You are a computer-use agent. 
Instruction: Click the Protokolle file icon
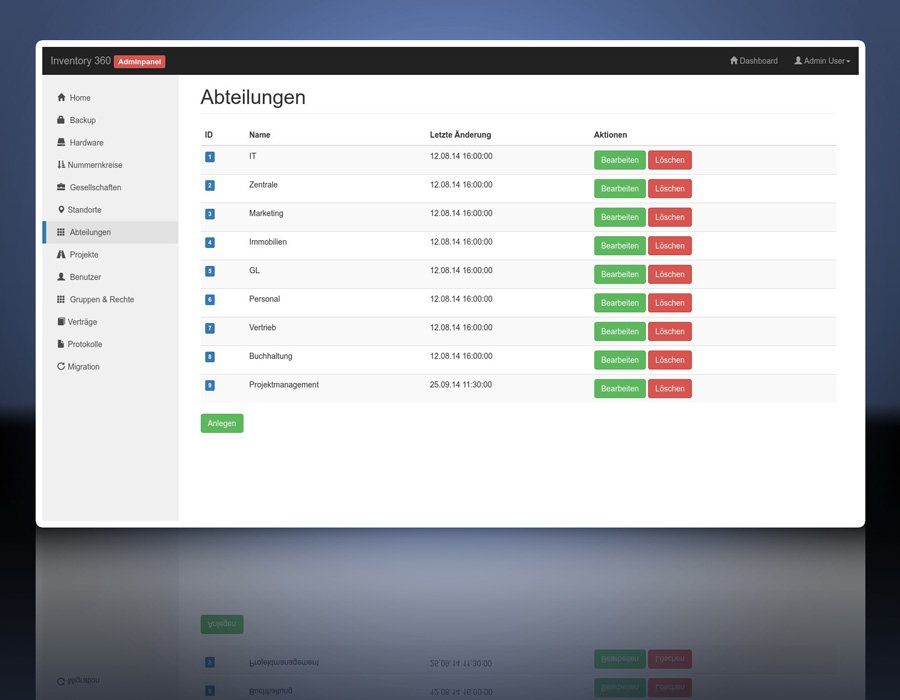pyautogui.click(x=61, y=344)
